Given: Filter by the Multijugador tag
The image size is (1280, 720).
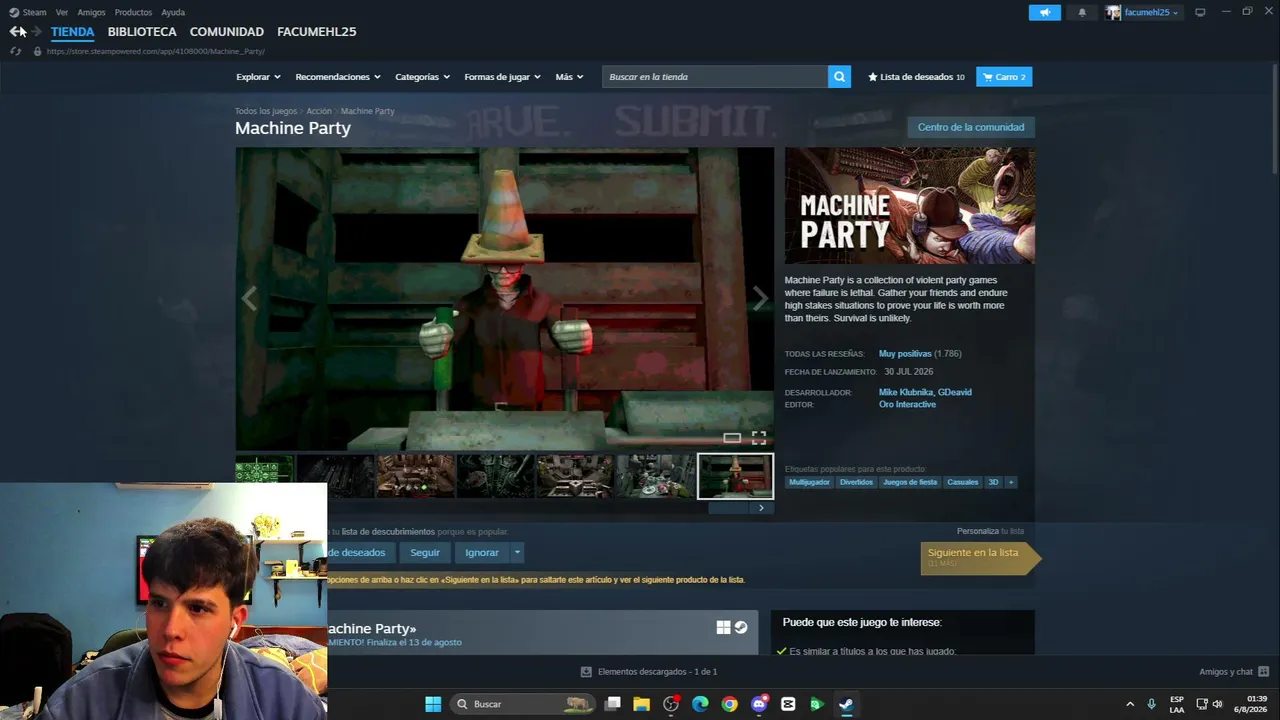Looking at the screenshot, I should coord(809,482).
